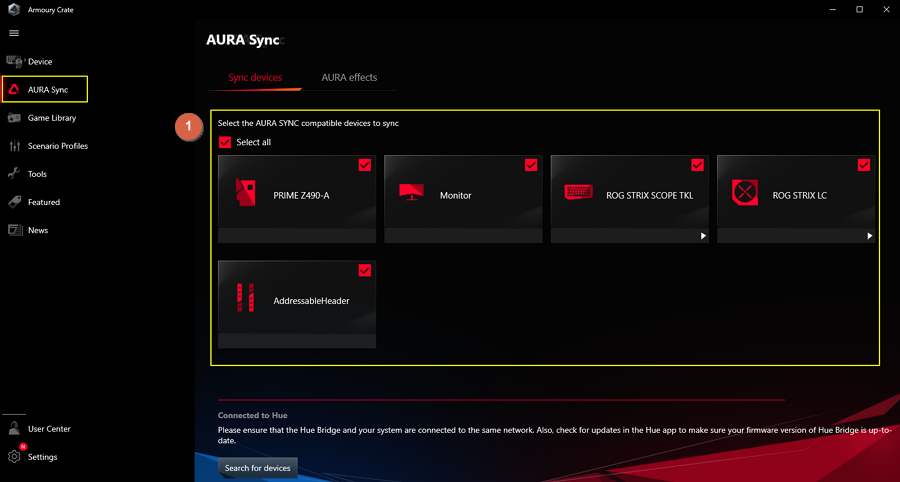Screen dimensions: 900x482
Task: Expand the ROG STRIX LC arrow
Action: coord(870,236)
